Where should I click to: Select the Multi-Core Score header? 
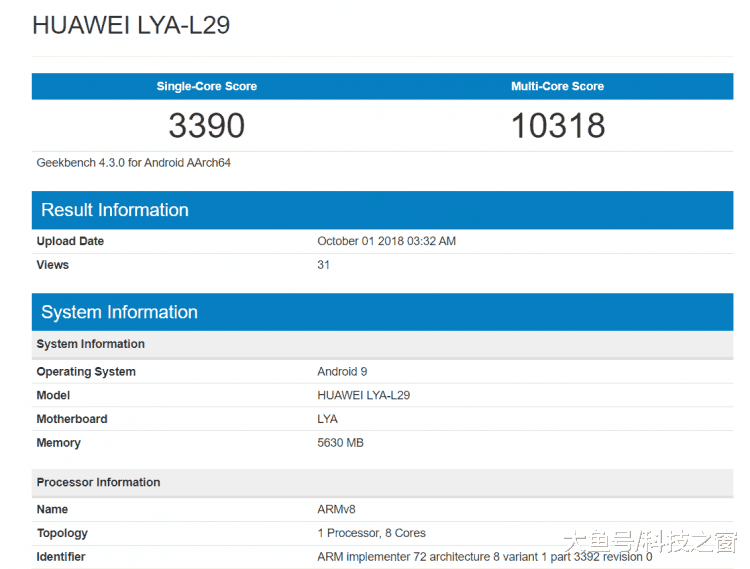(557, 86)
